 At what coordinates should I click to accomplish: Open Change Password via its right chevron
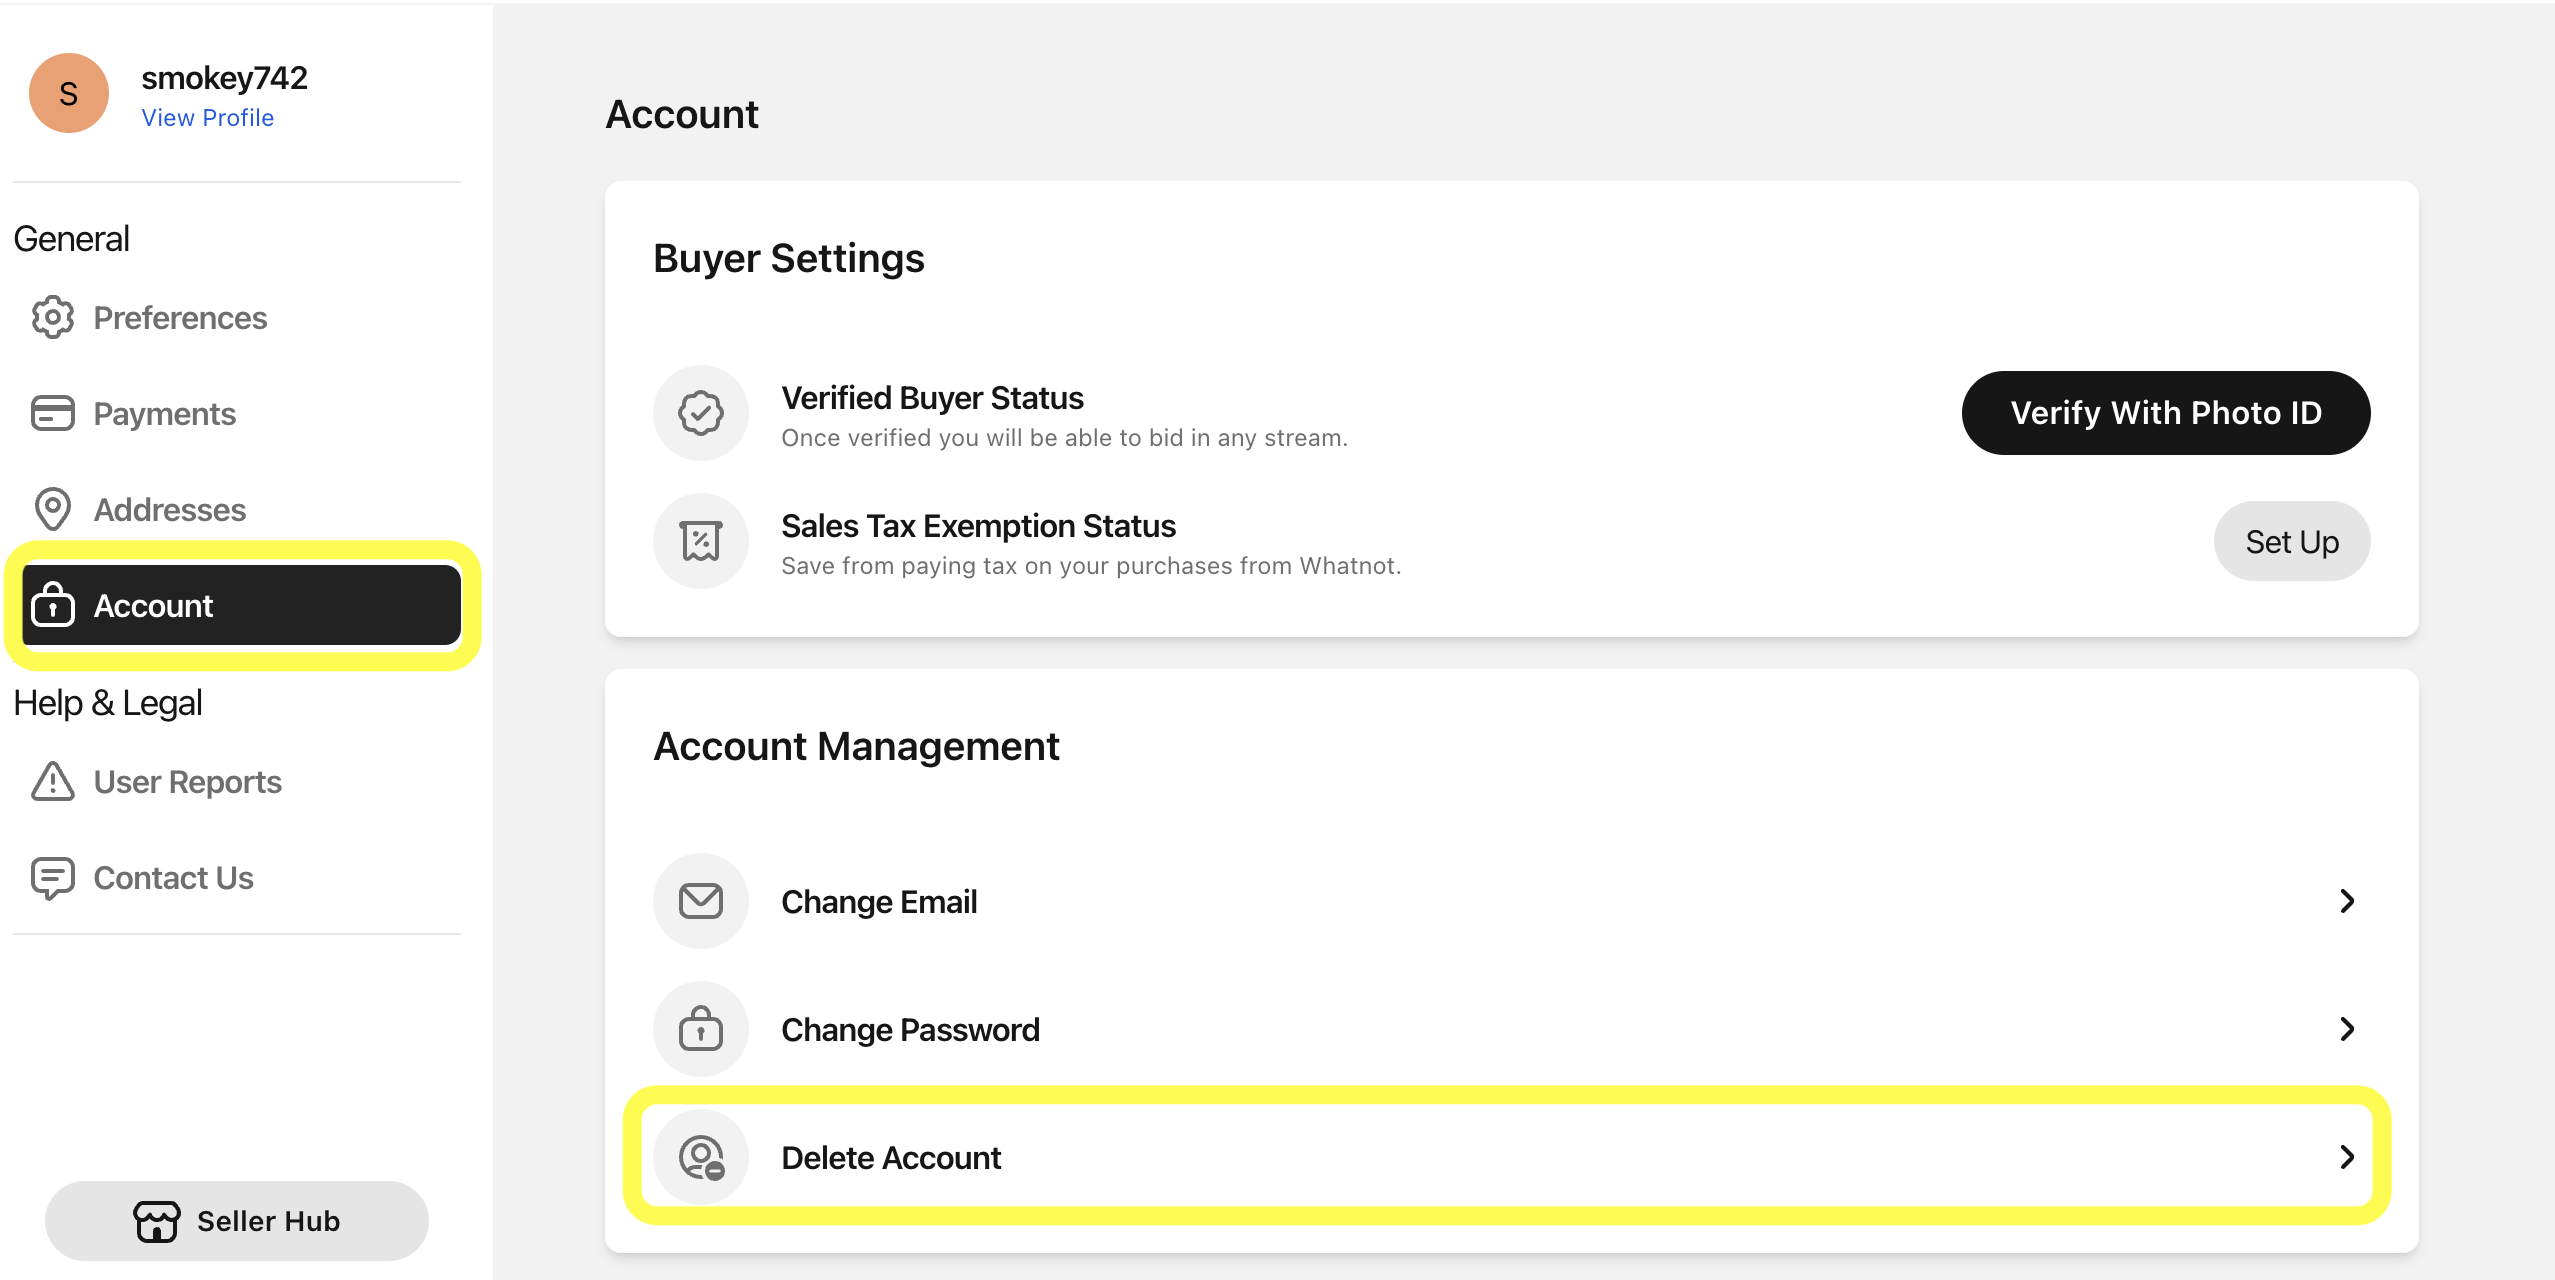click(2347, 1029)
